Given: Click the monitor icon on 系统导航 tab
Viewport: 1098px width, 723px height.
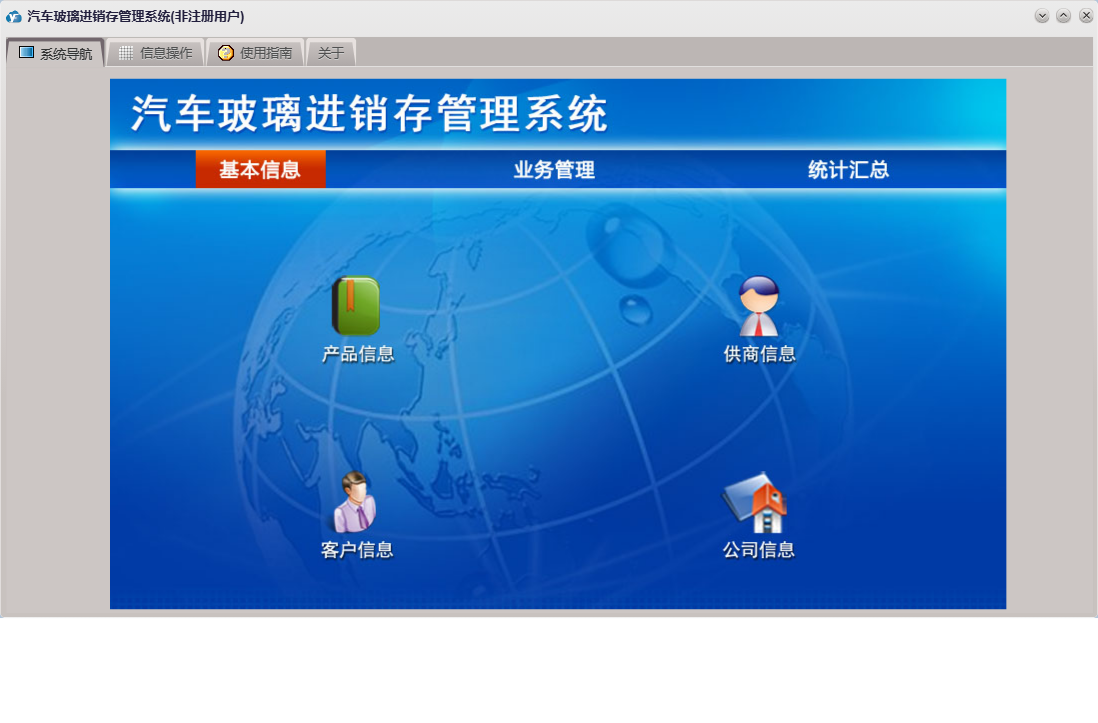Looking at the screenshot, I should pos(27,53).
